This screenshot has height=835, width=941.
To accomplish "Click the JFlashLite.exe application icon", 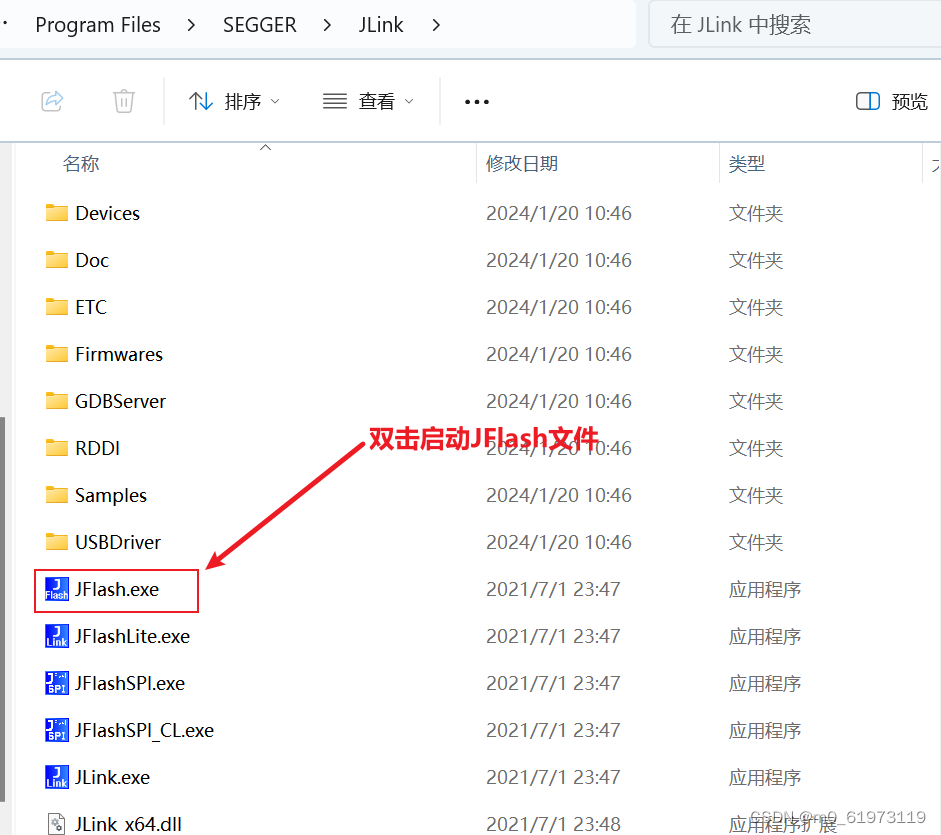I will click(56, 636).
